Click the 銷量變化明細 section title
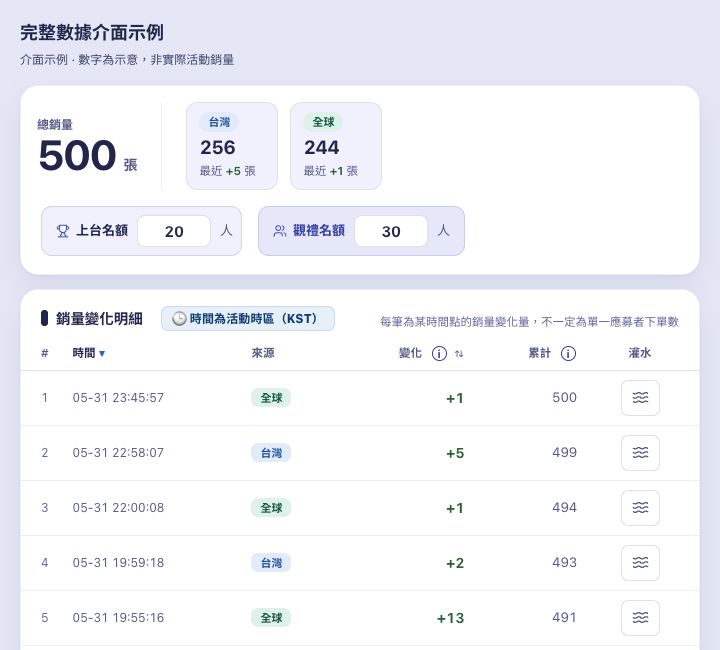The height and width of the screenshot is (650, 720). tap(99, 319)
